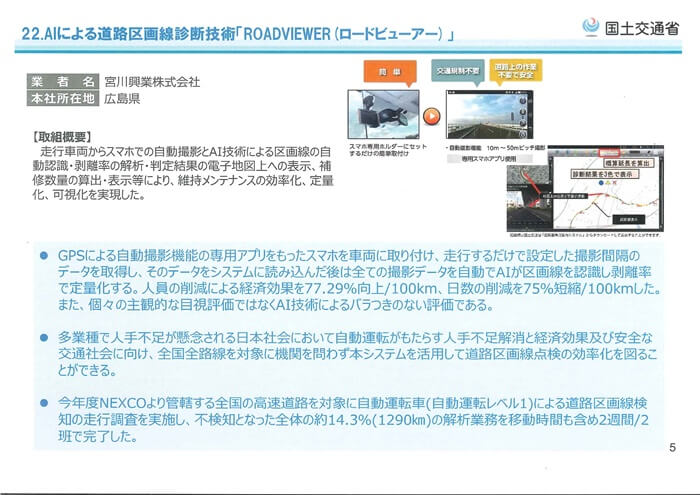Click the Ministry of Land logo emblem
Image resolution: width=700 pixels, height=495 pixels.
pos(591,26)
